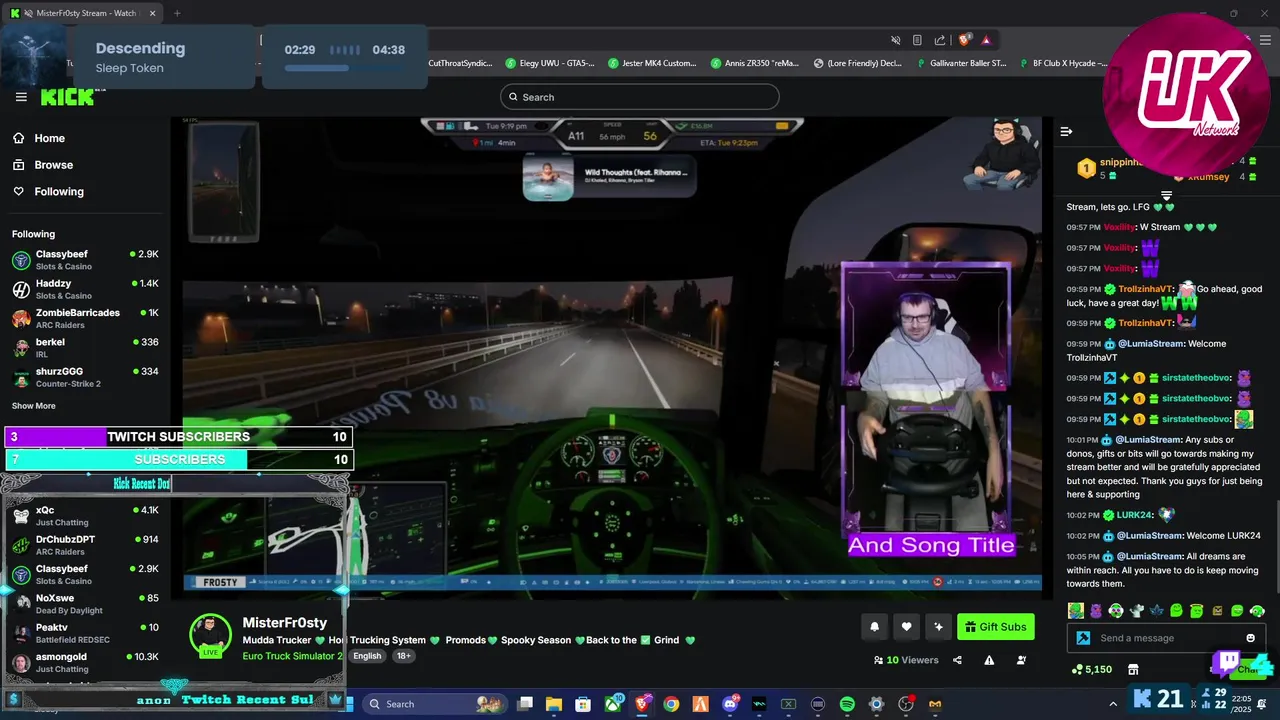Open shurzGGG Counter-Strike 2 channel

(85, 377)
